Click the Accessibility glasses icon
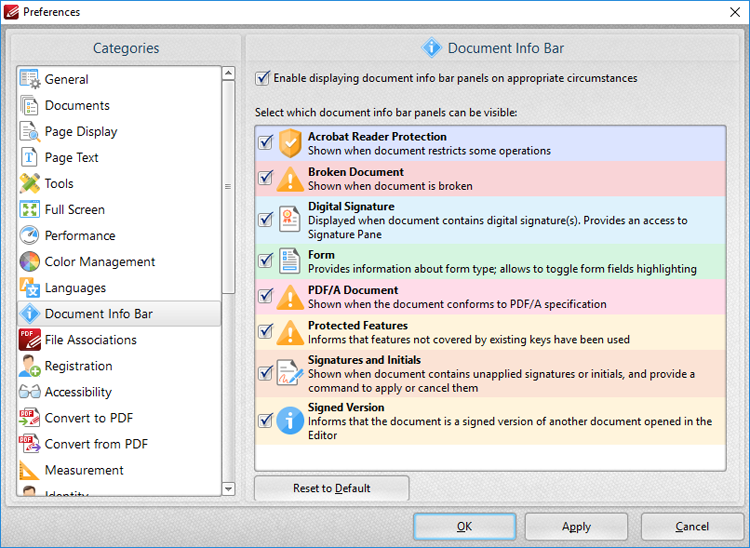The width and height of the screenshot is (750, 548). (x=30, y=392)
